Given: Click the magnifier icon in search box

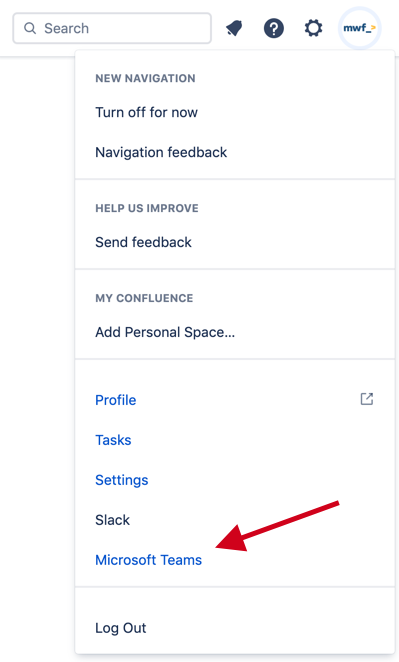Looking at the screenshot, I should coord(30,28).
